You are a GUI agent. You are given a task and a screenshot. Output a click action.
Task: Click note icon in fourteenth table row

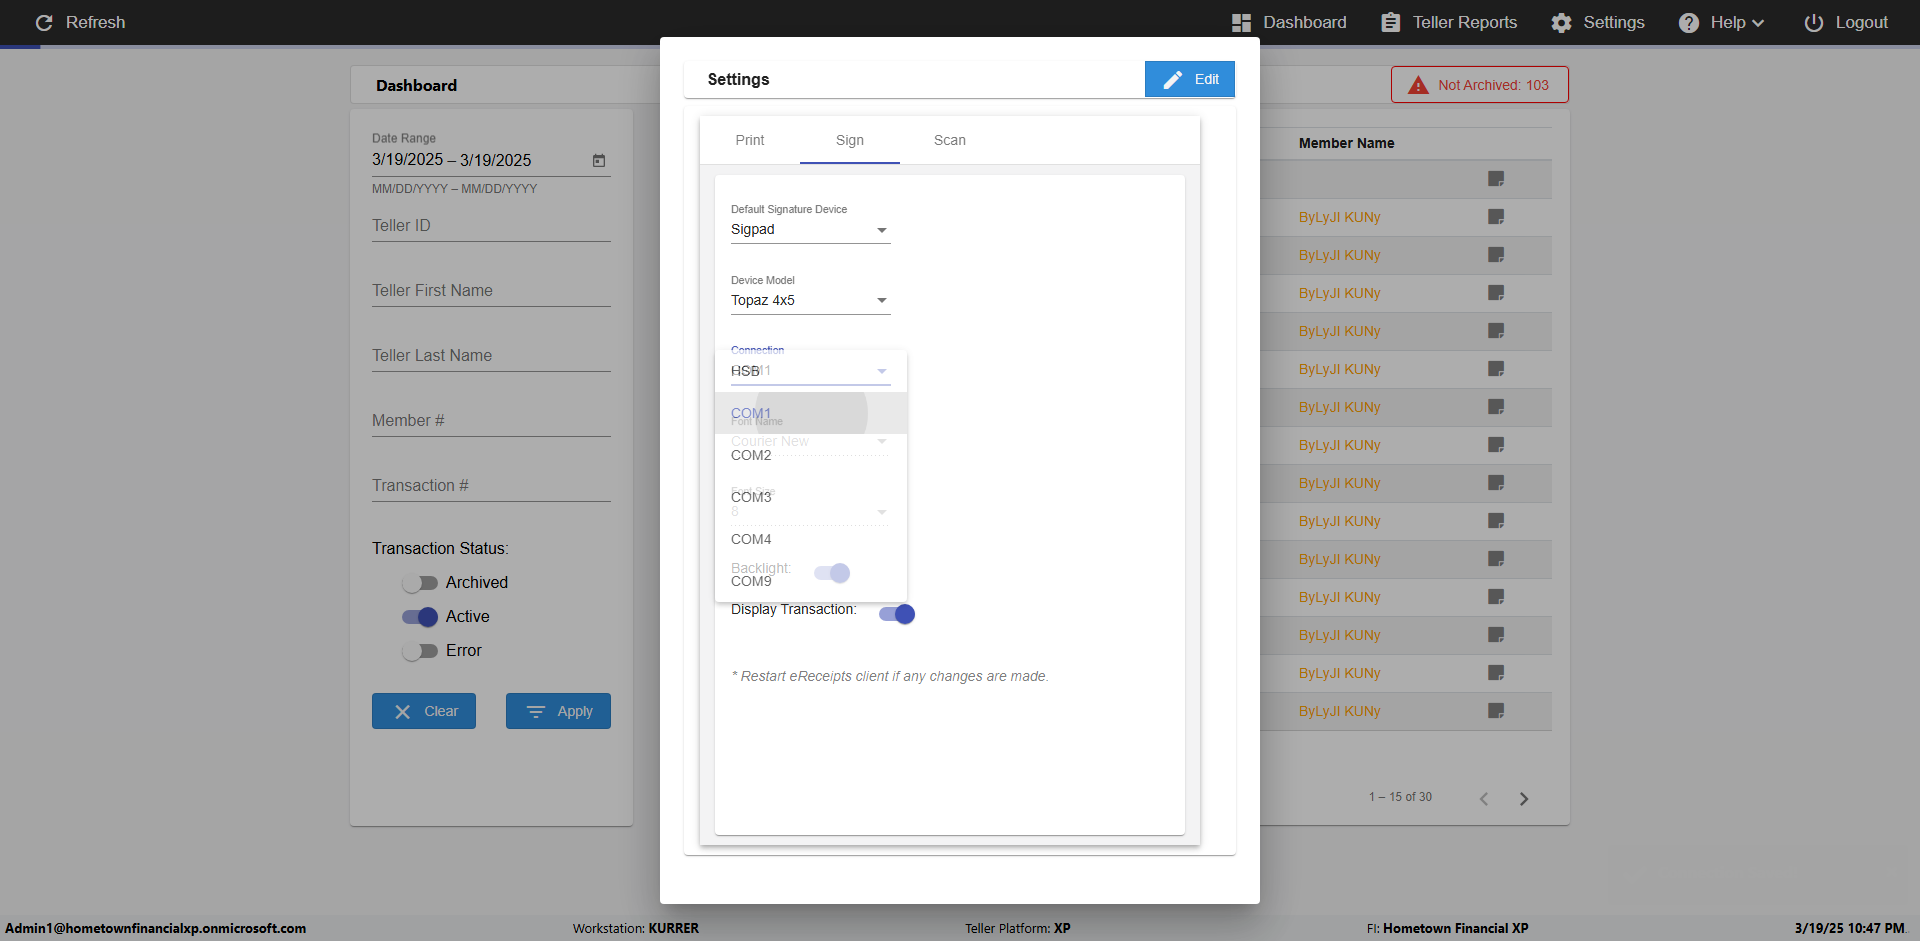tap(1496, 673)
